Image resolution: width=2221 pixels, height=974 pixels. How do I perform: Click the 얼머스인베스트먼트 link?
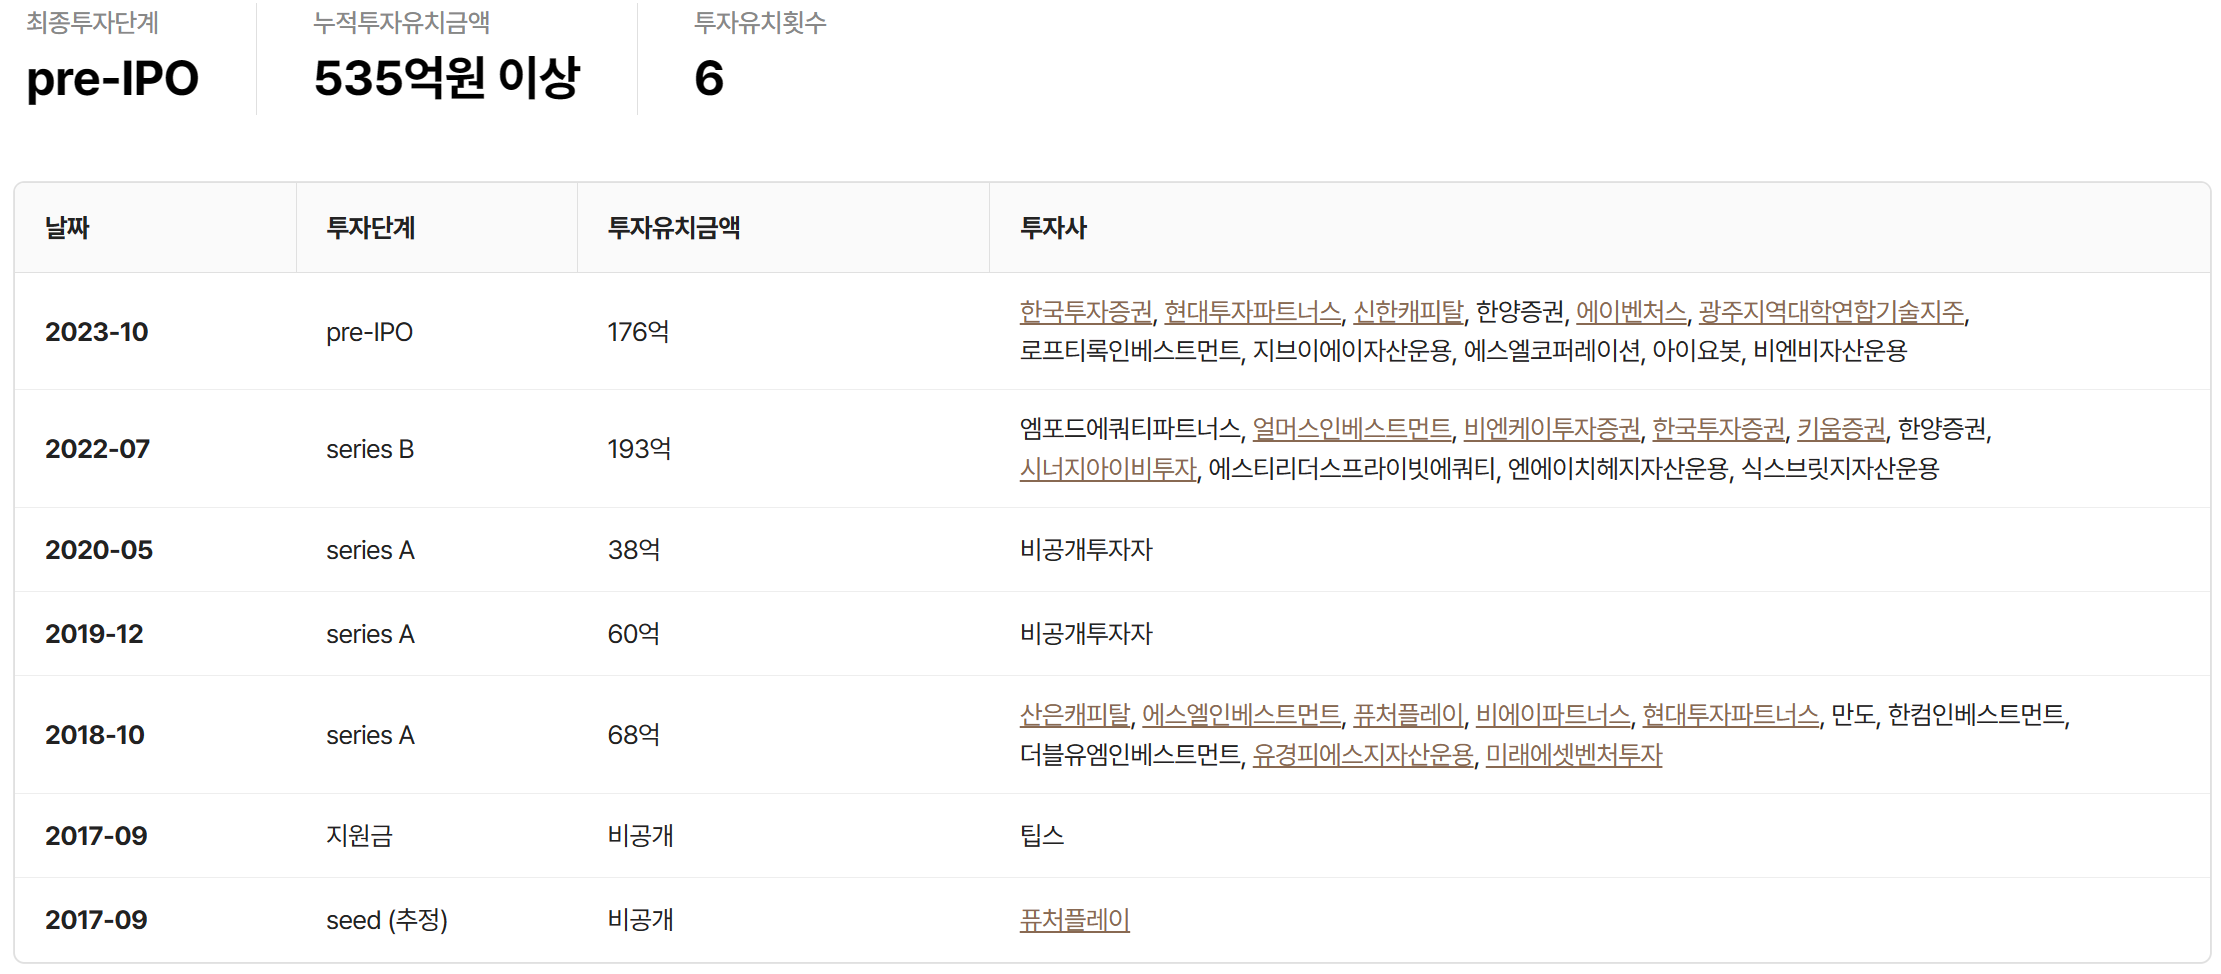(1351, 429)
